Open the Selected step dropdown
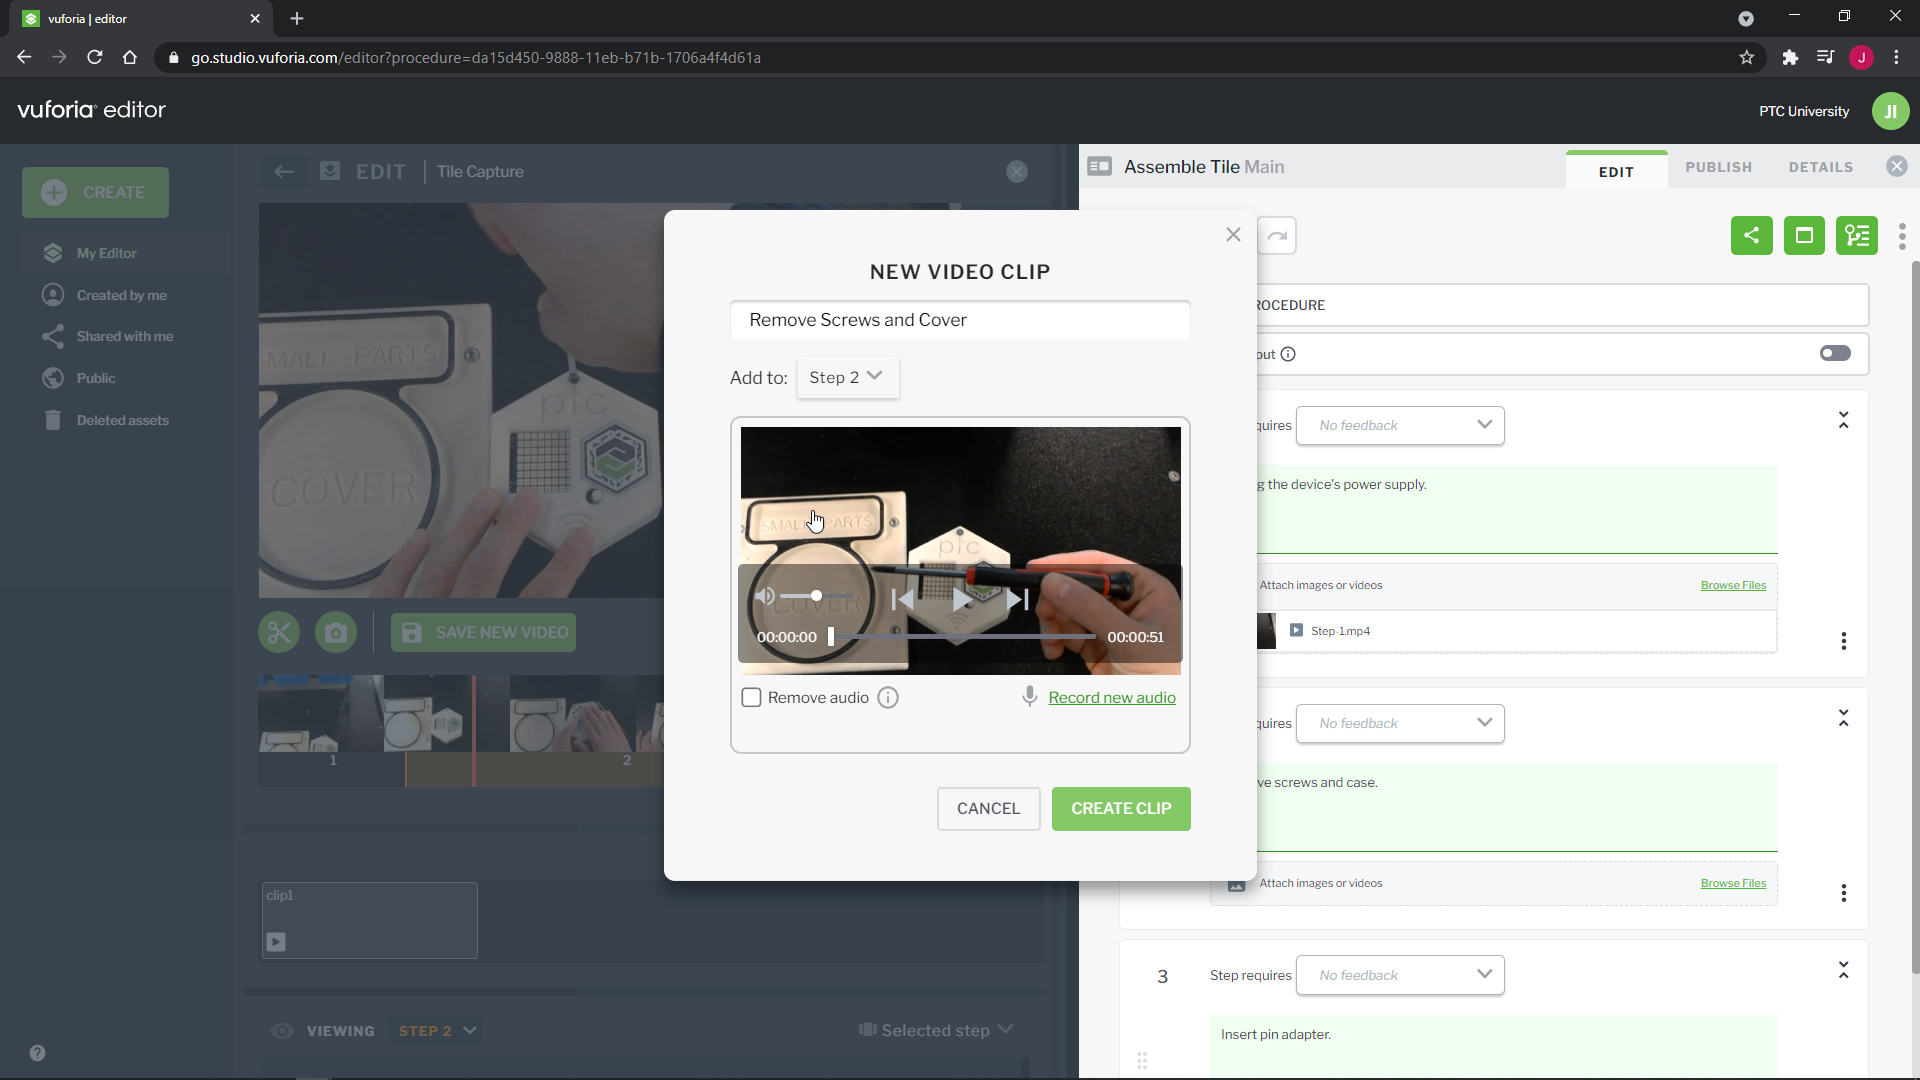The width and height of the screenshot is (1920, 1080). (936, 1030)
